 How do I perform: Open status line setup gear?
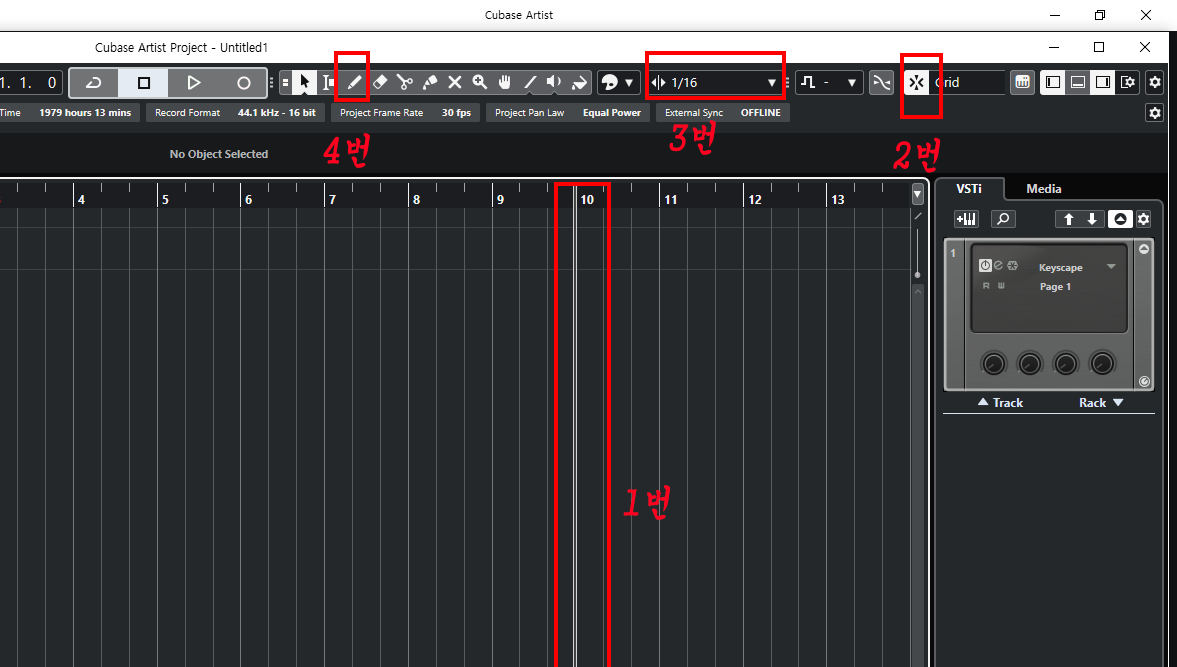coord(1155,113)
